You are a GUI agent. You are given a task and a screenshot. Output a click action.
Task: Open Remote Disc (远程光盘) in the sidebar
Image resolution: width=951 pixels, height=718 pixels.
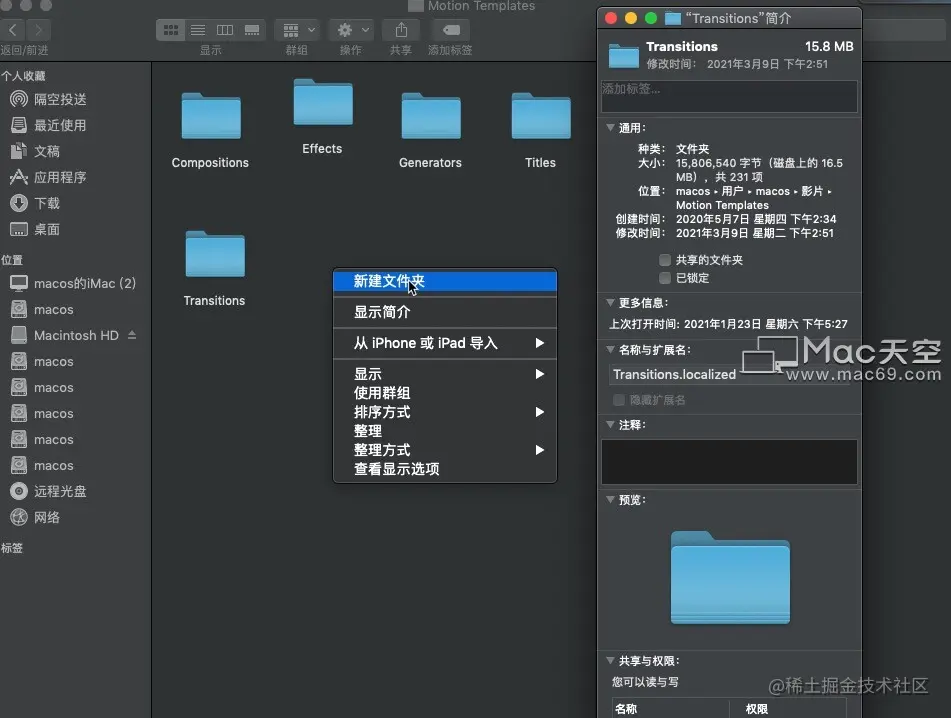coord(49,491)
